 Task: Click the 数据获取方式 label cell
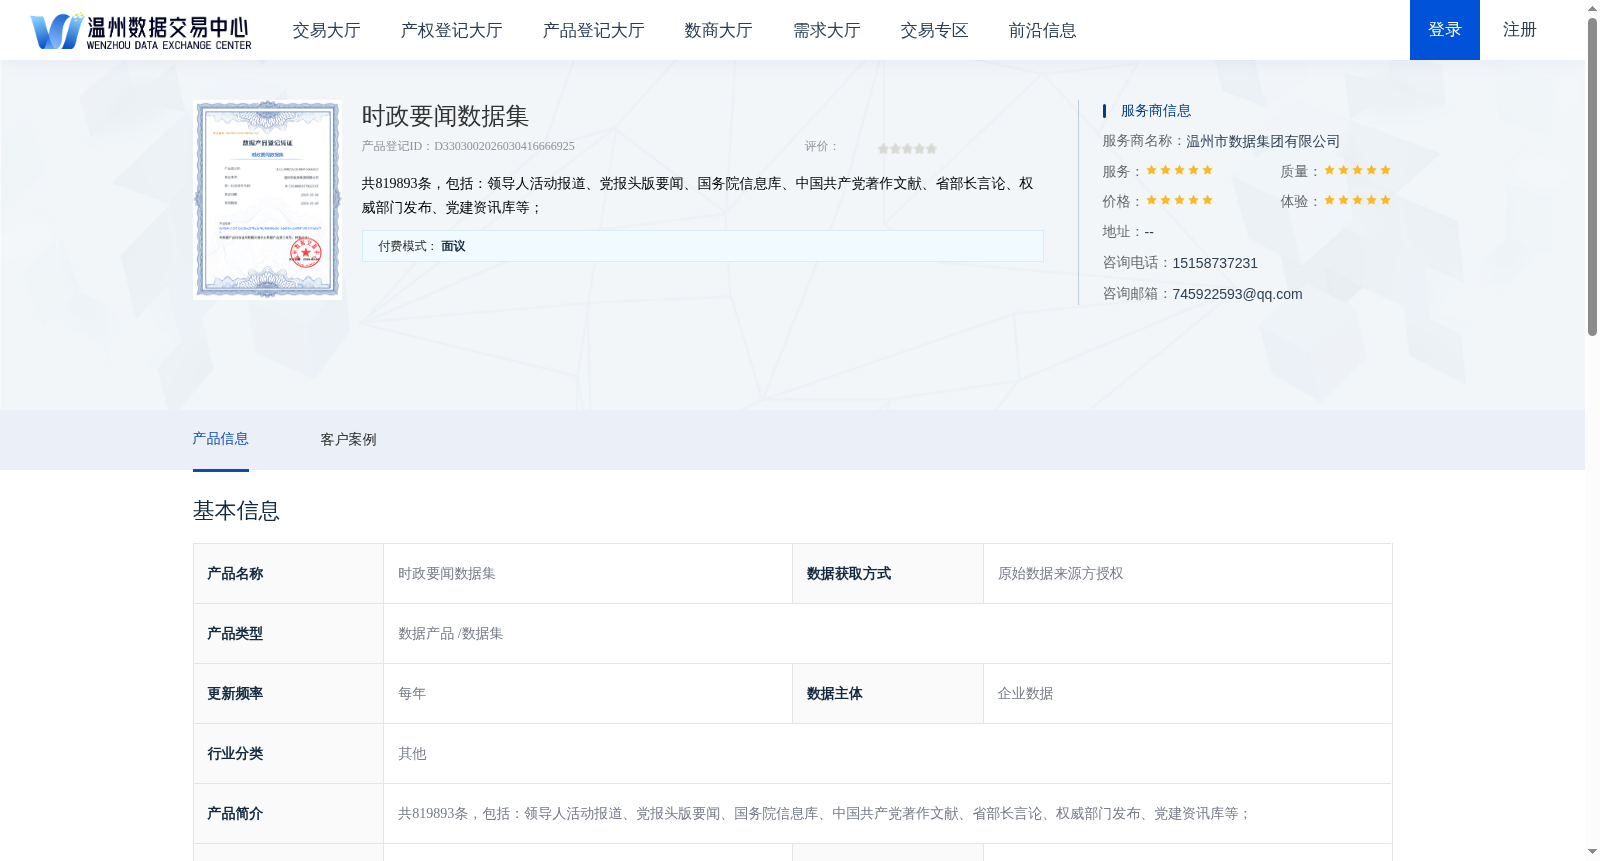point(888,574)
